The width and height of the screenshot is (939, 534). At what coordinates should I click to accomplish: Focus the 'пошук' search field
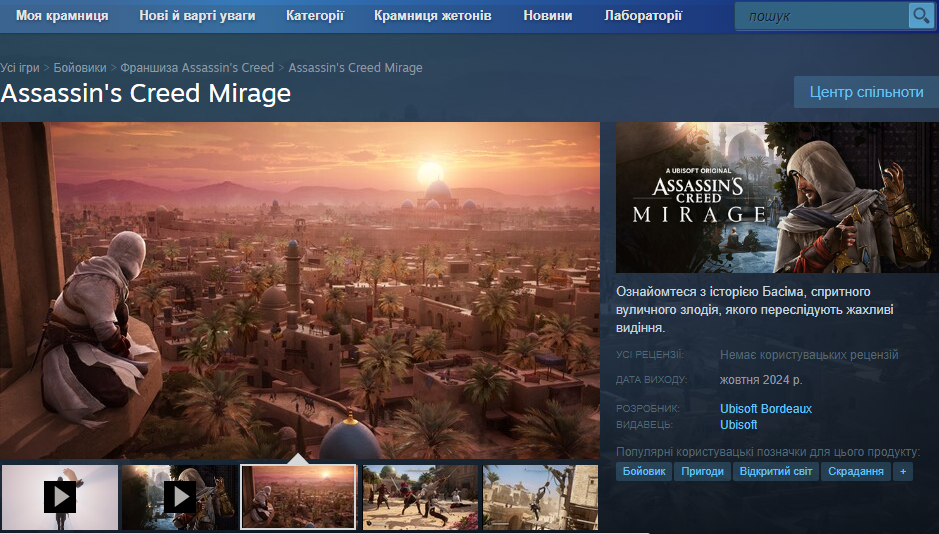coord(820,16)
